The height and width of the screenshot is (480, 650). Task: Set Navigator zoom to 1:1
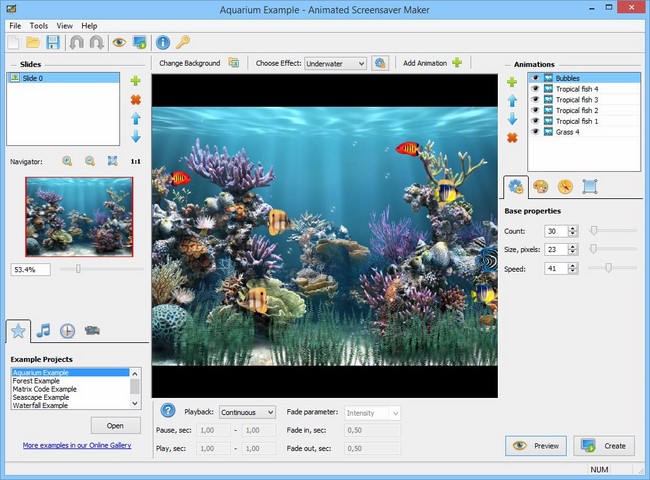tap(136, 161)
